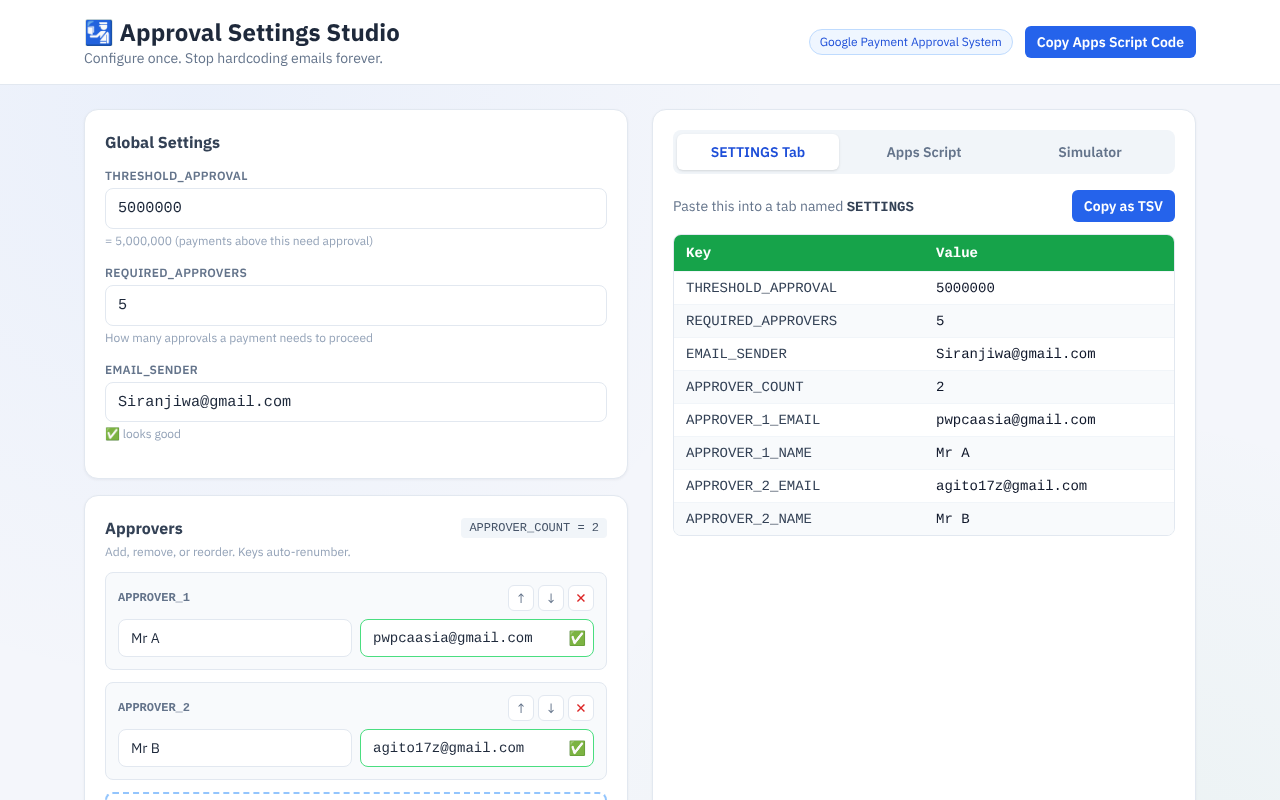The height and width of the screenshot is (800, 1280).
Task: Click green checkmark in agito17z email field
Action: point(577,748)
